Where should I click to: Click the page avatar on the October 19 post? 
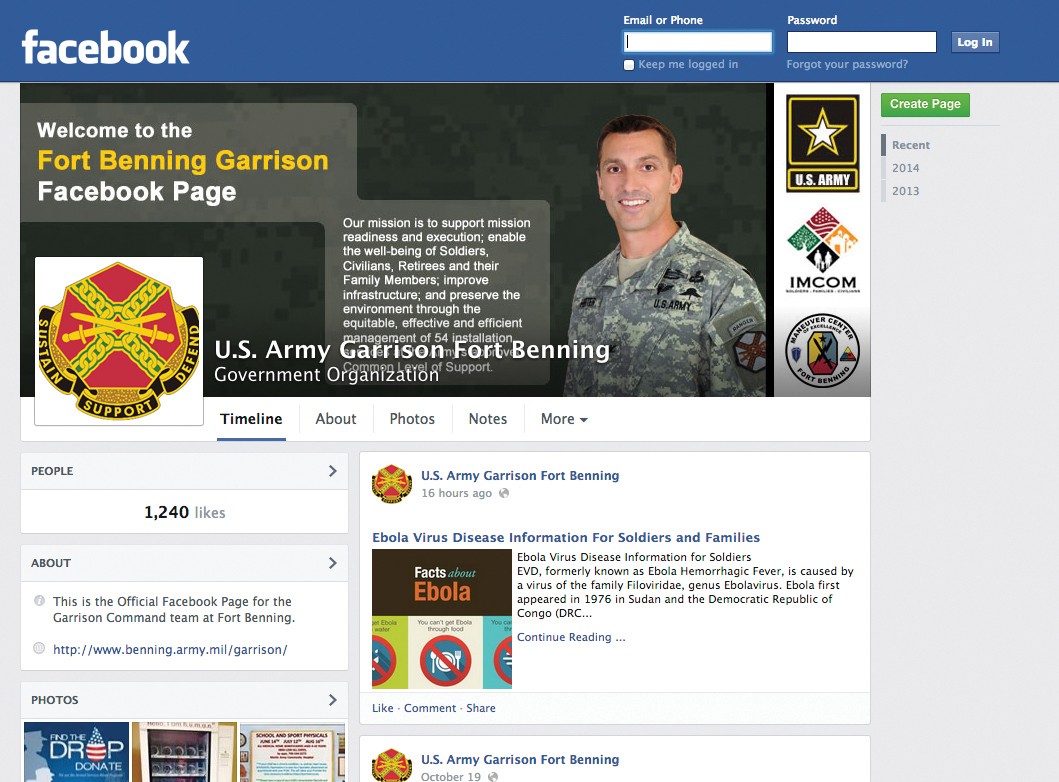pos(392,766)
